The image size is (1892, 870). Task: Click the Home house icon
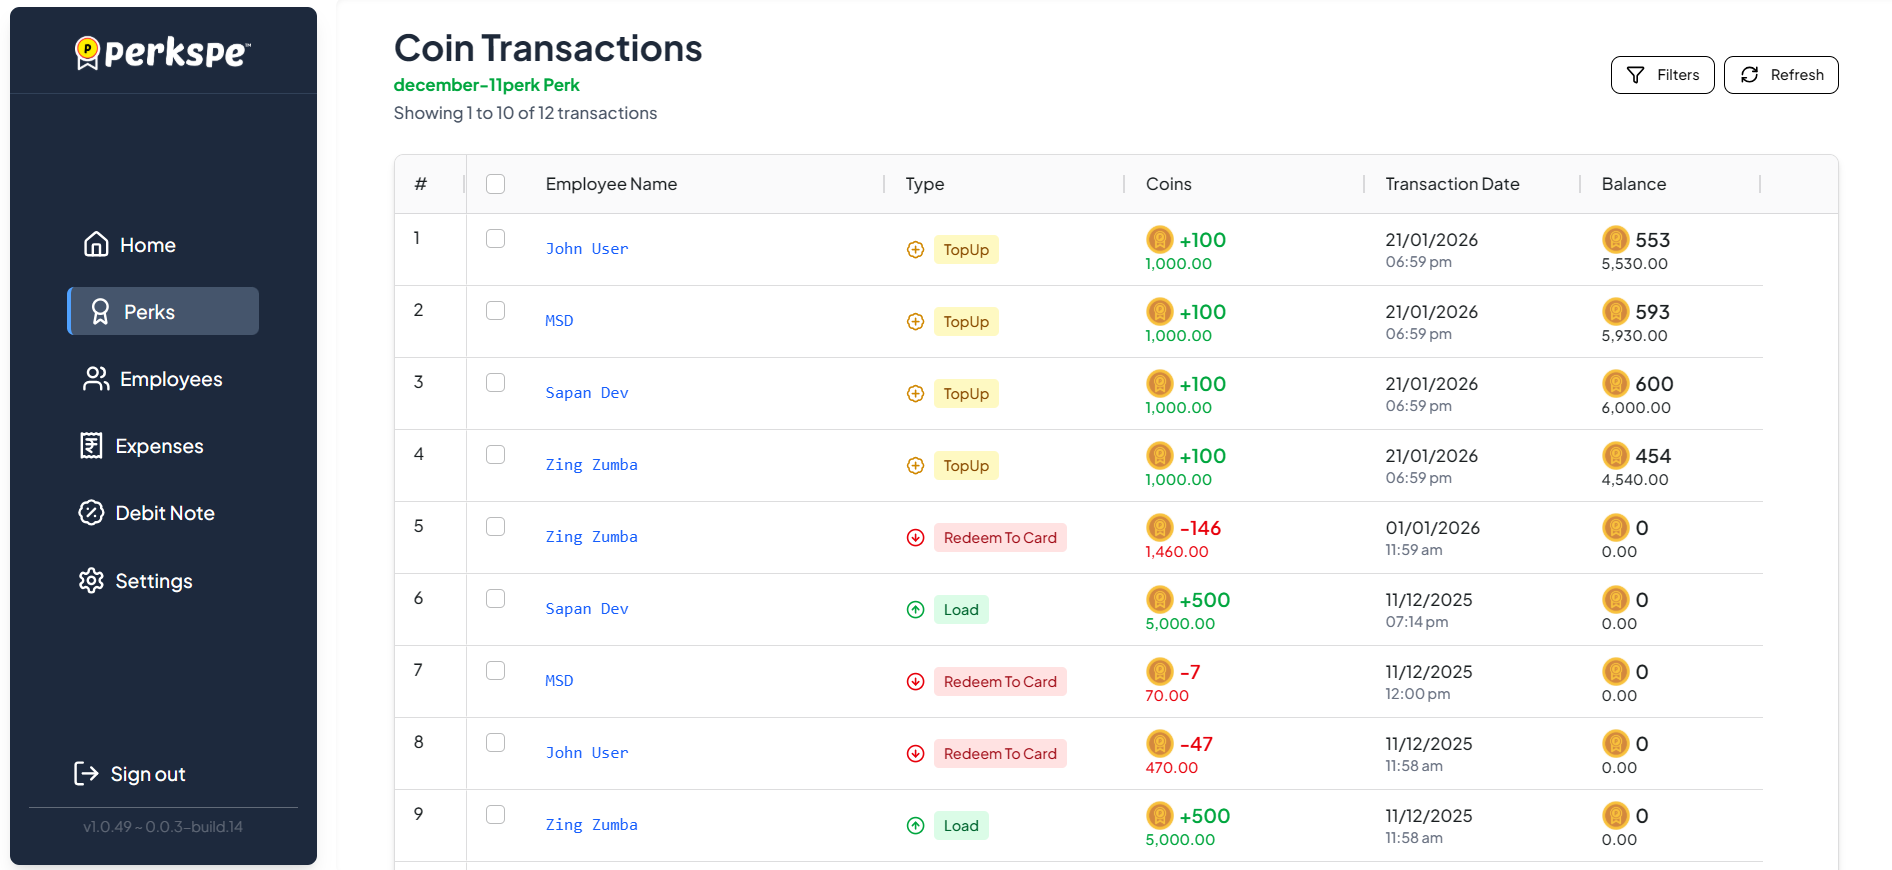coord(96,245)
